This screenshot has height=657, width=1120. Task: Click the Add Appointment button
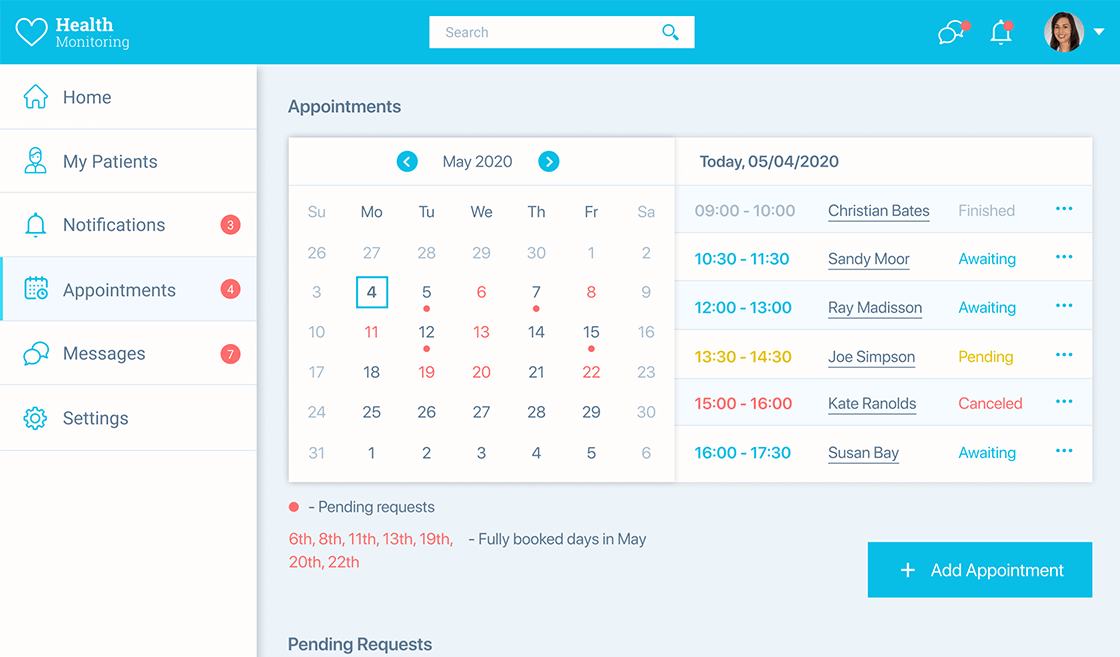click(979, 570)
